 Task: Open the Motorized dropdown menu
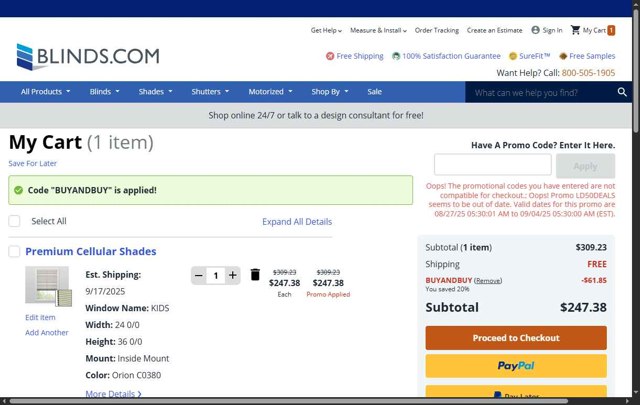tap(270, 91)
